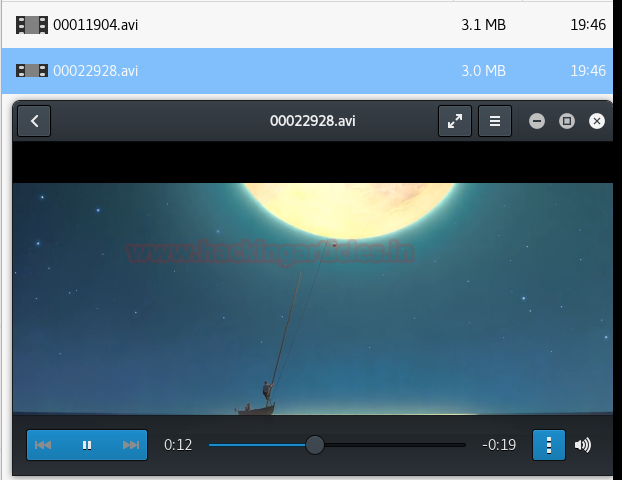Viewport: 622px width, 480px height.
Task: Click the 19:46 time of 00022928.avi
Action: coord(588,71)
